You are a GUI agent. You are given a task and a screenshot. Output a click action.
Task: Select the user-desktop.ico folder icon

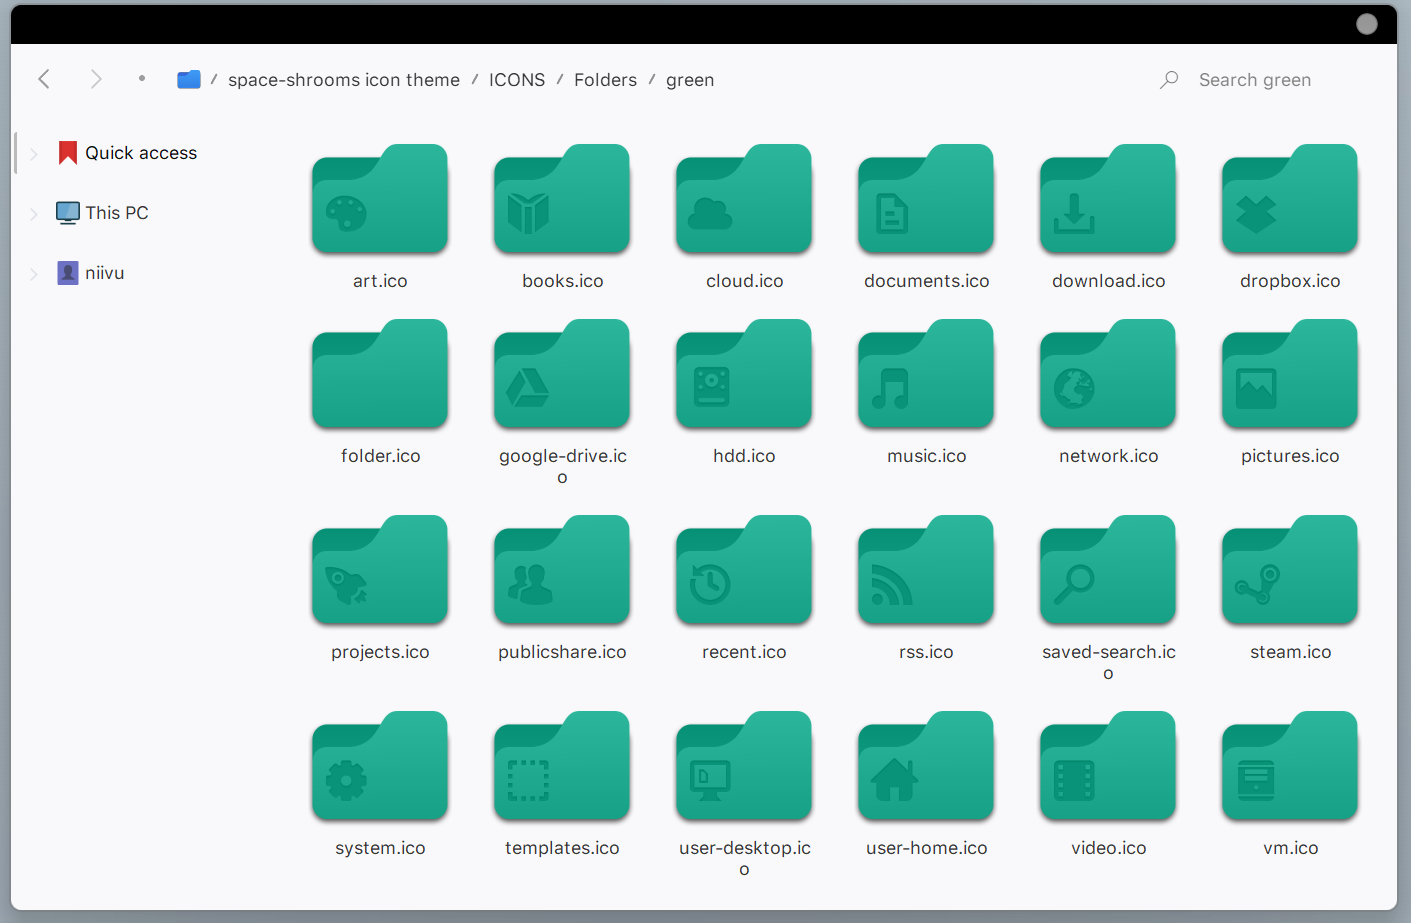coord(744,766)
